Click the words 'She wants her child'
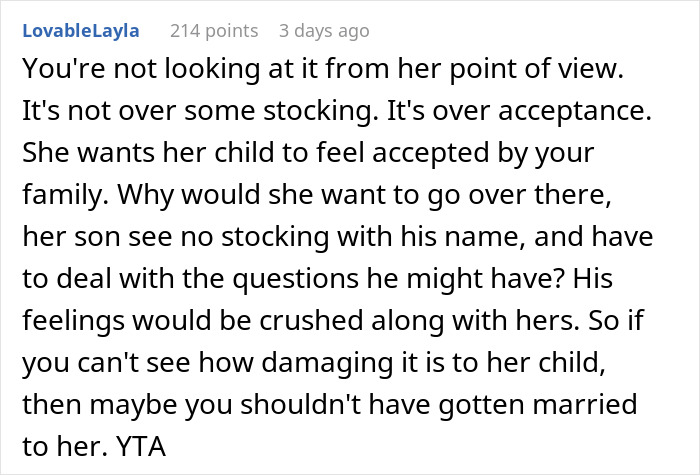The height and width of the screenshot is (475, 700). point(149,153)
